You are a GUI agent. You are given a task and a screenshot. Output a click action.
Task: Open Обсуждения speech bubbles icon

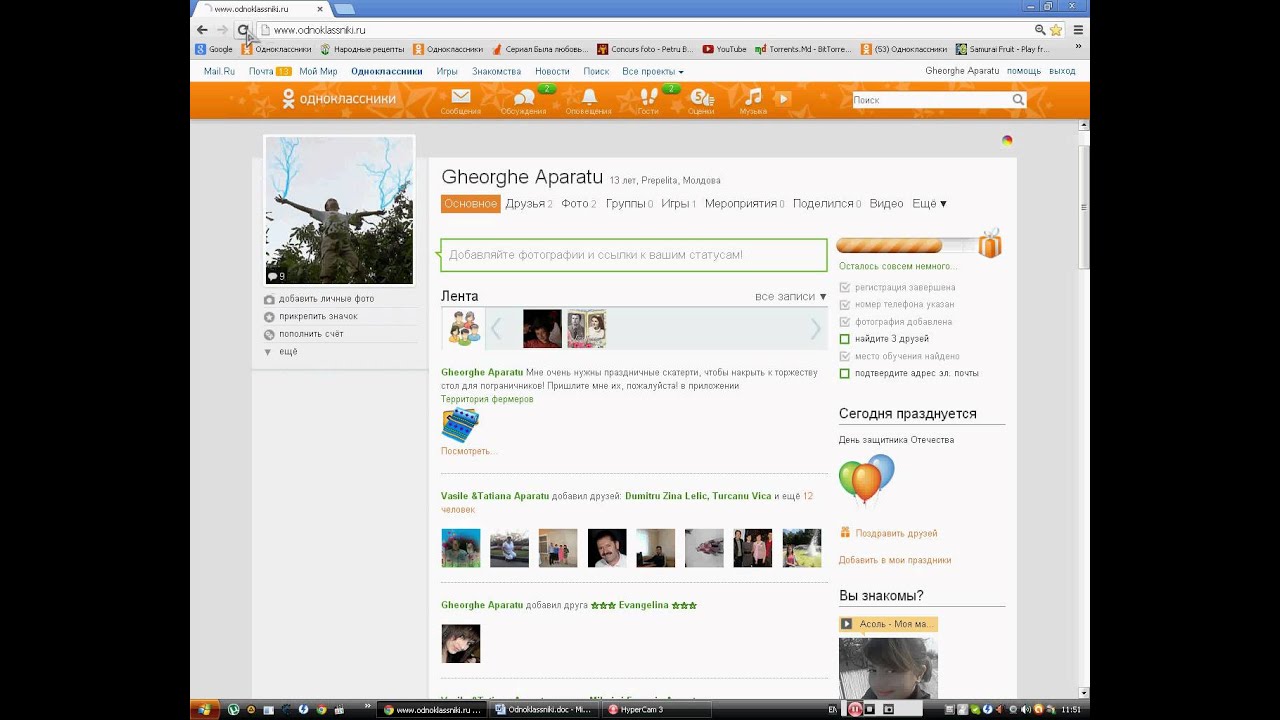coord(524,97)
